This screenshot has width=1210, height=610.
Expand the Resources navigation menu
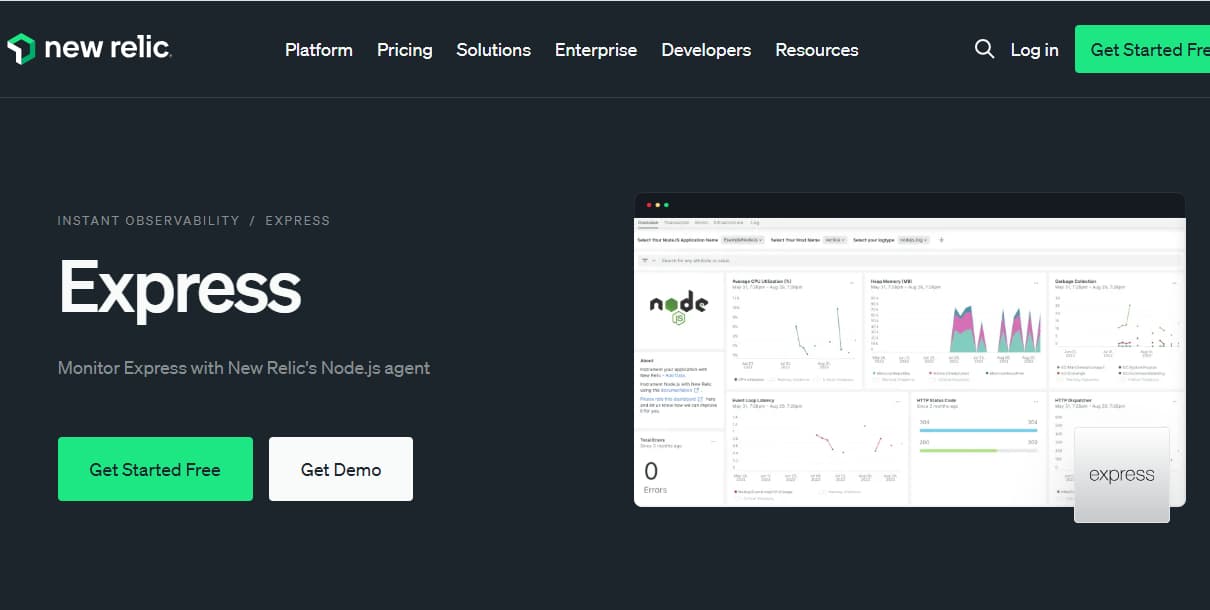tap(816, 50)
